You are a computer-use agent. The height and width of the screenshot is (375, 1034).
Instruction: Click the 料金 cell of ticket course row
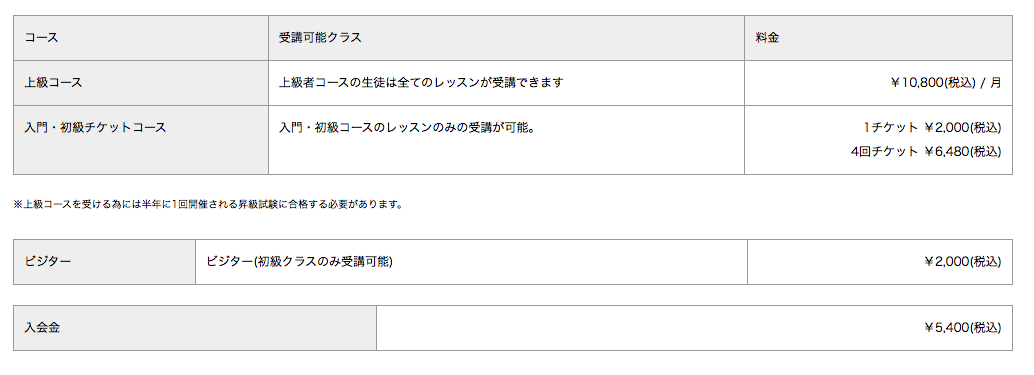pos(878,140)
